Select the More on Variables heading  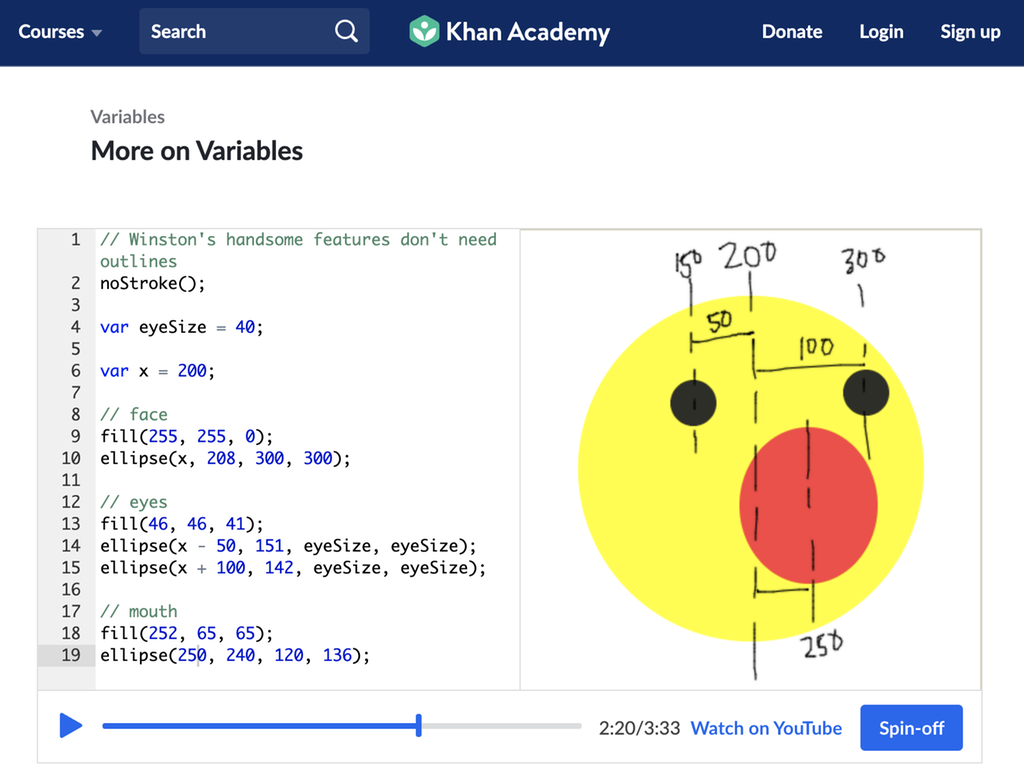[196, 151]
